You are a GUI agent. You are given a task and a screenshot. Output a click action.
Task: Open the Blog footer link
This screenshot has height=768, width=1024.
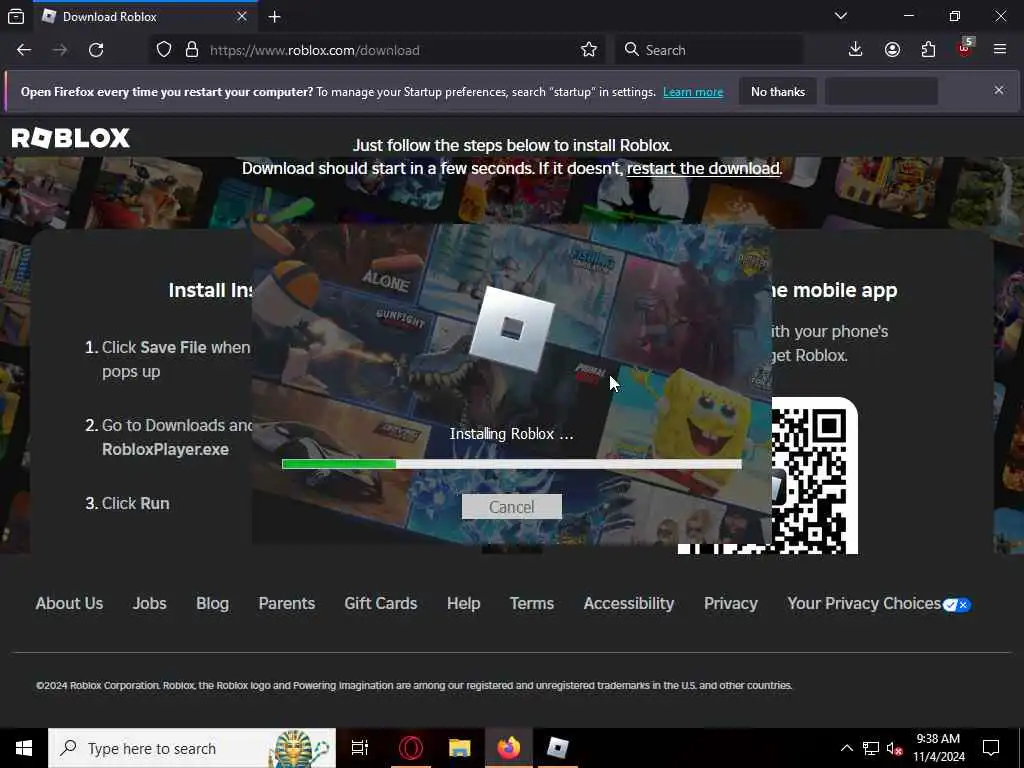212,603
